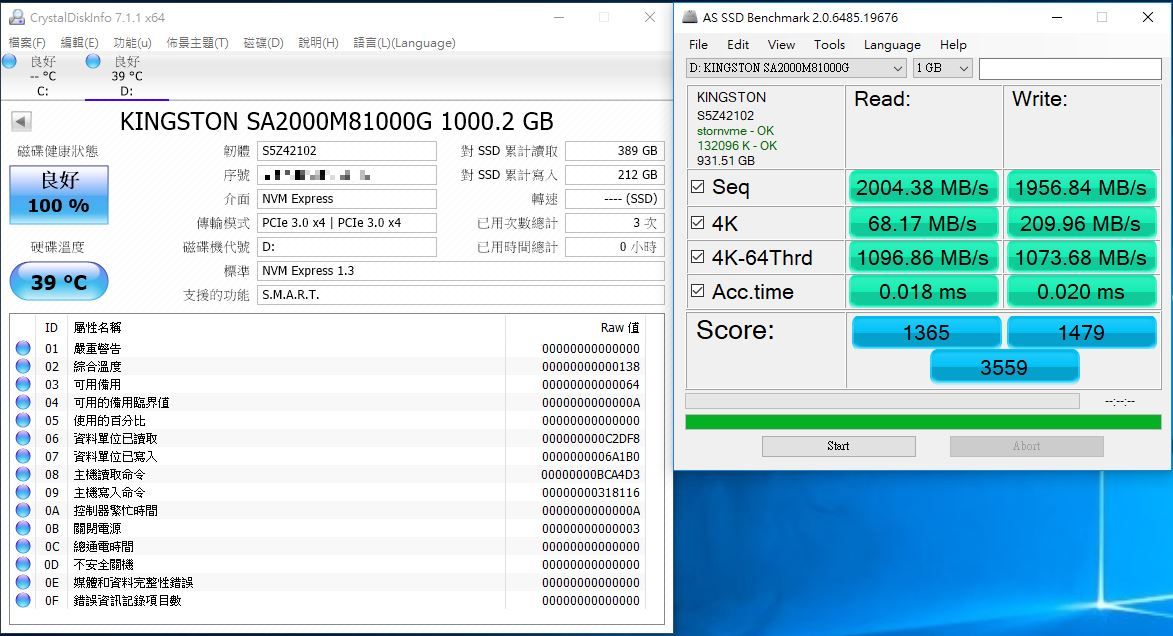Click the 212 GB total writes value
This screenshot has width=1173, height=636.
click(615, 174)
